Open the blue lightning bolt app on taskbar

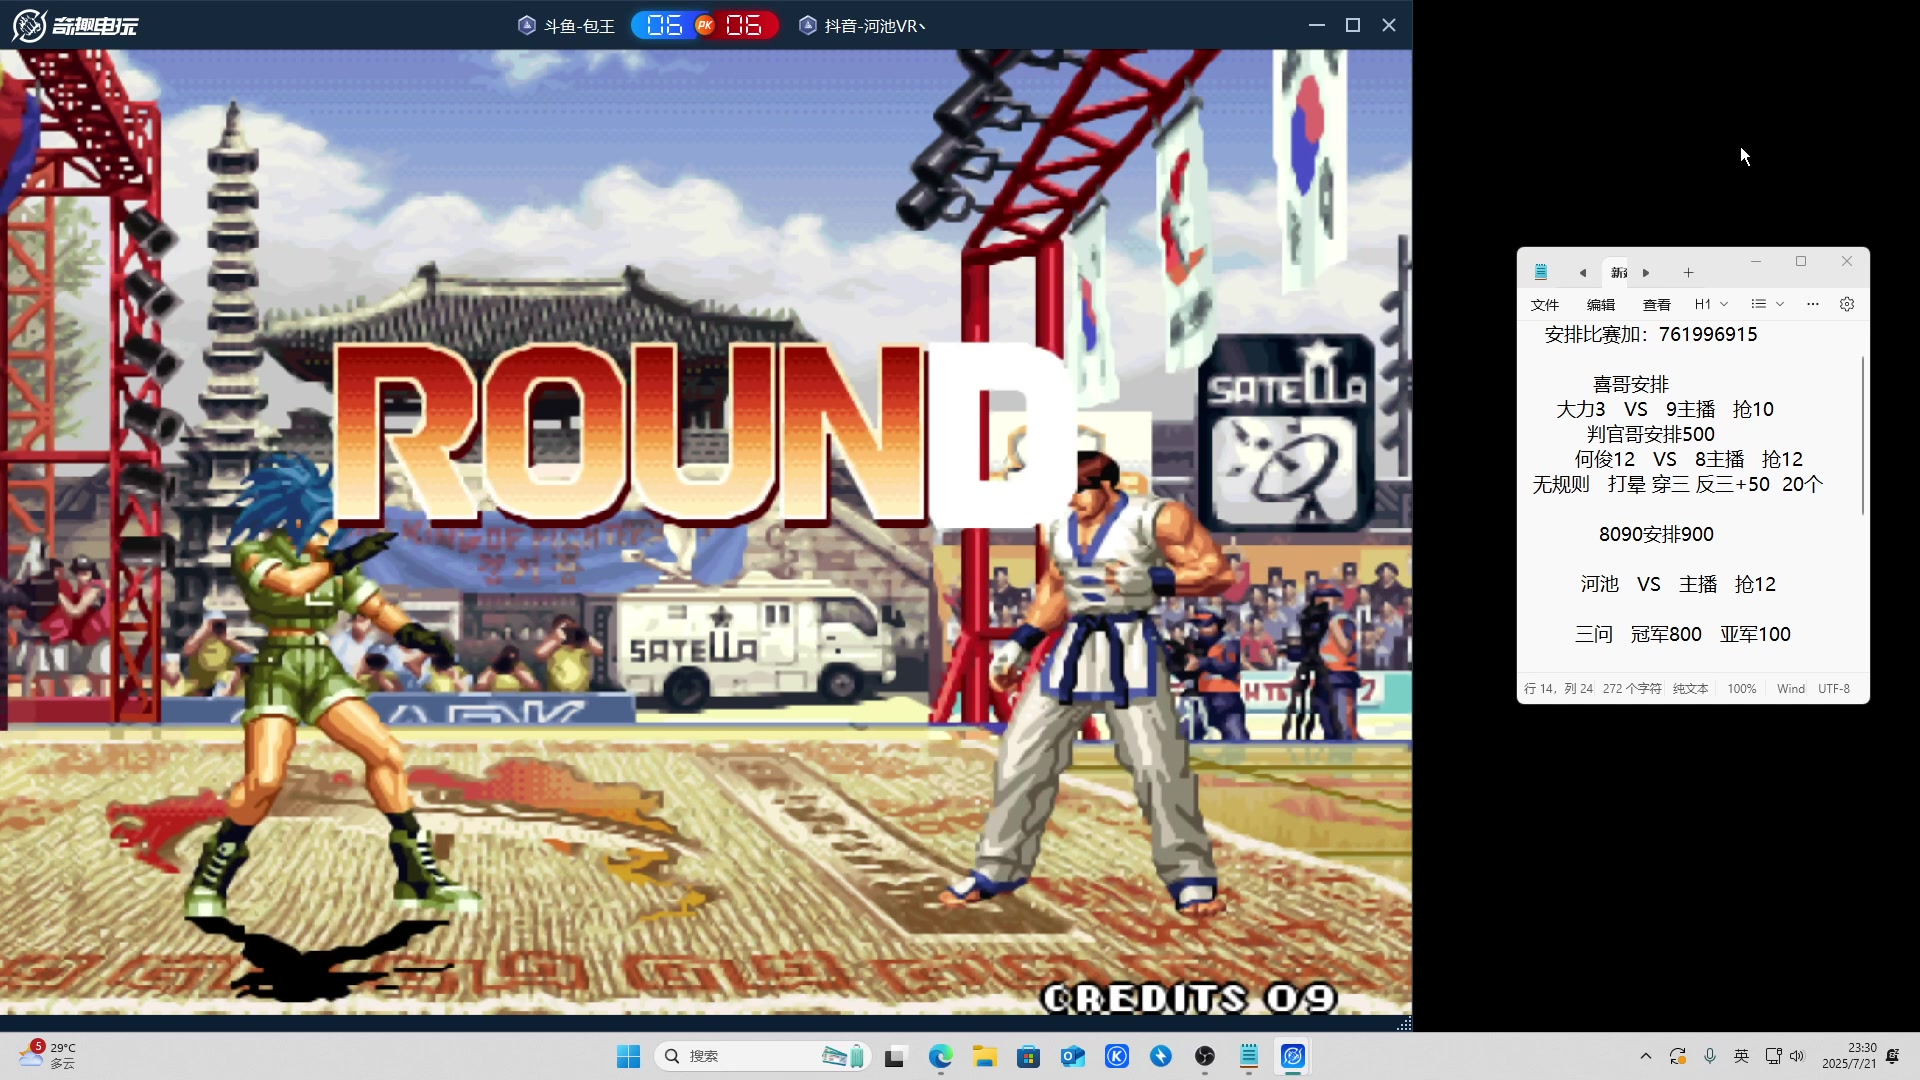[1161, 1056]
